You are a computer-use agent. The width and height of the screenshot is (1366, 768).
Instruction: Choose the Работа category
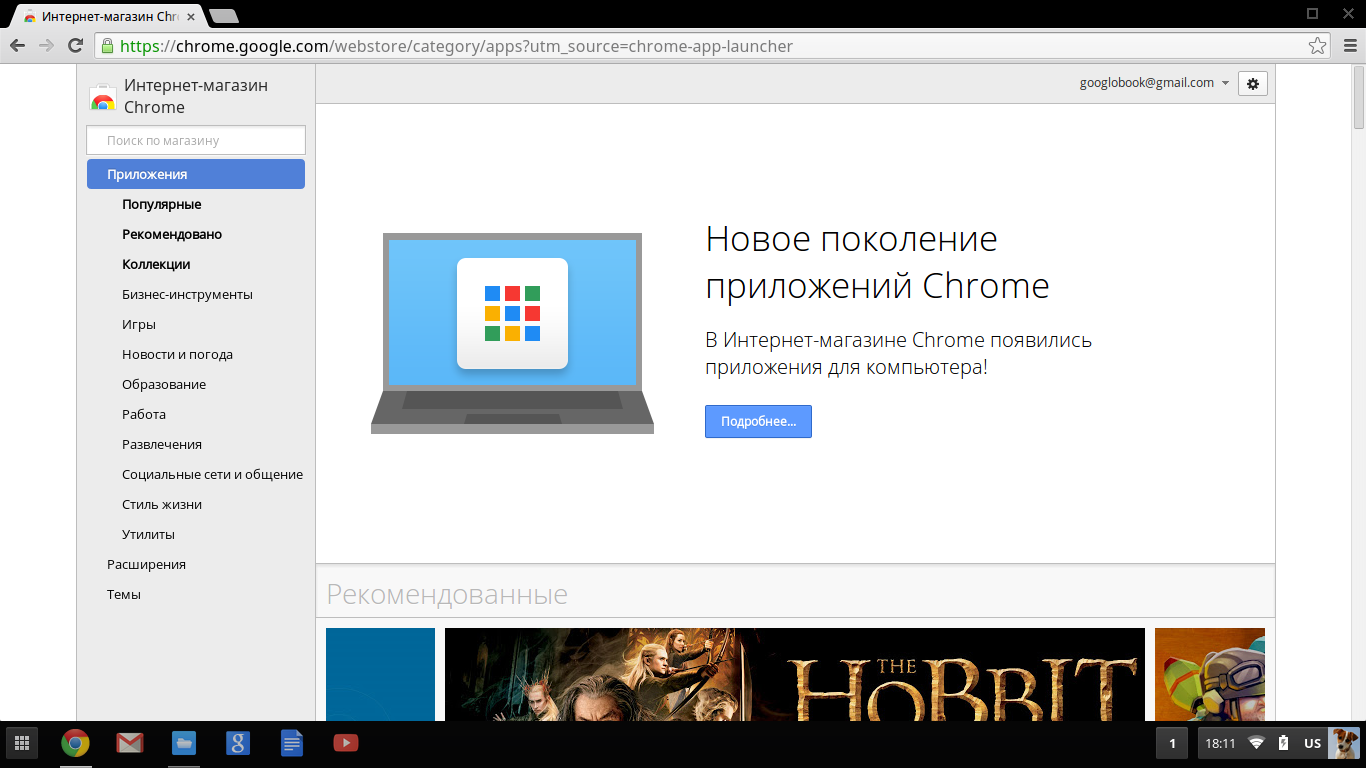click(144, 414)
